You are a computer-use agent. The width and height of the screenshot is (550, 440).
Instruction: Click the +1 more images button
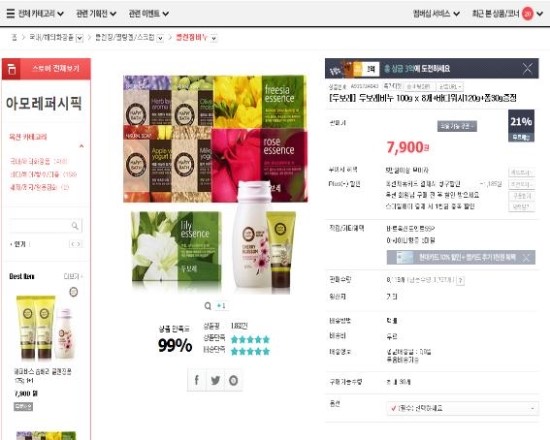pos(221,306)
